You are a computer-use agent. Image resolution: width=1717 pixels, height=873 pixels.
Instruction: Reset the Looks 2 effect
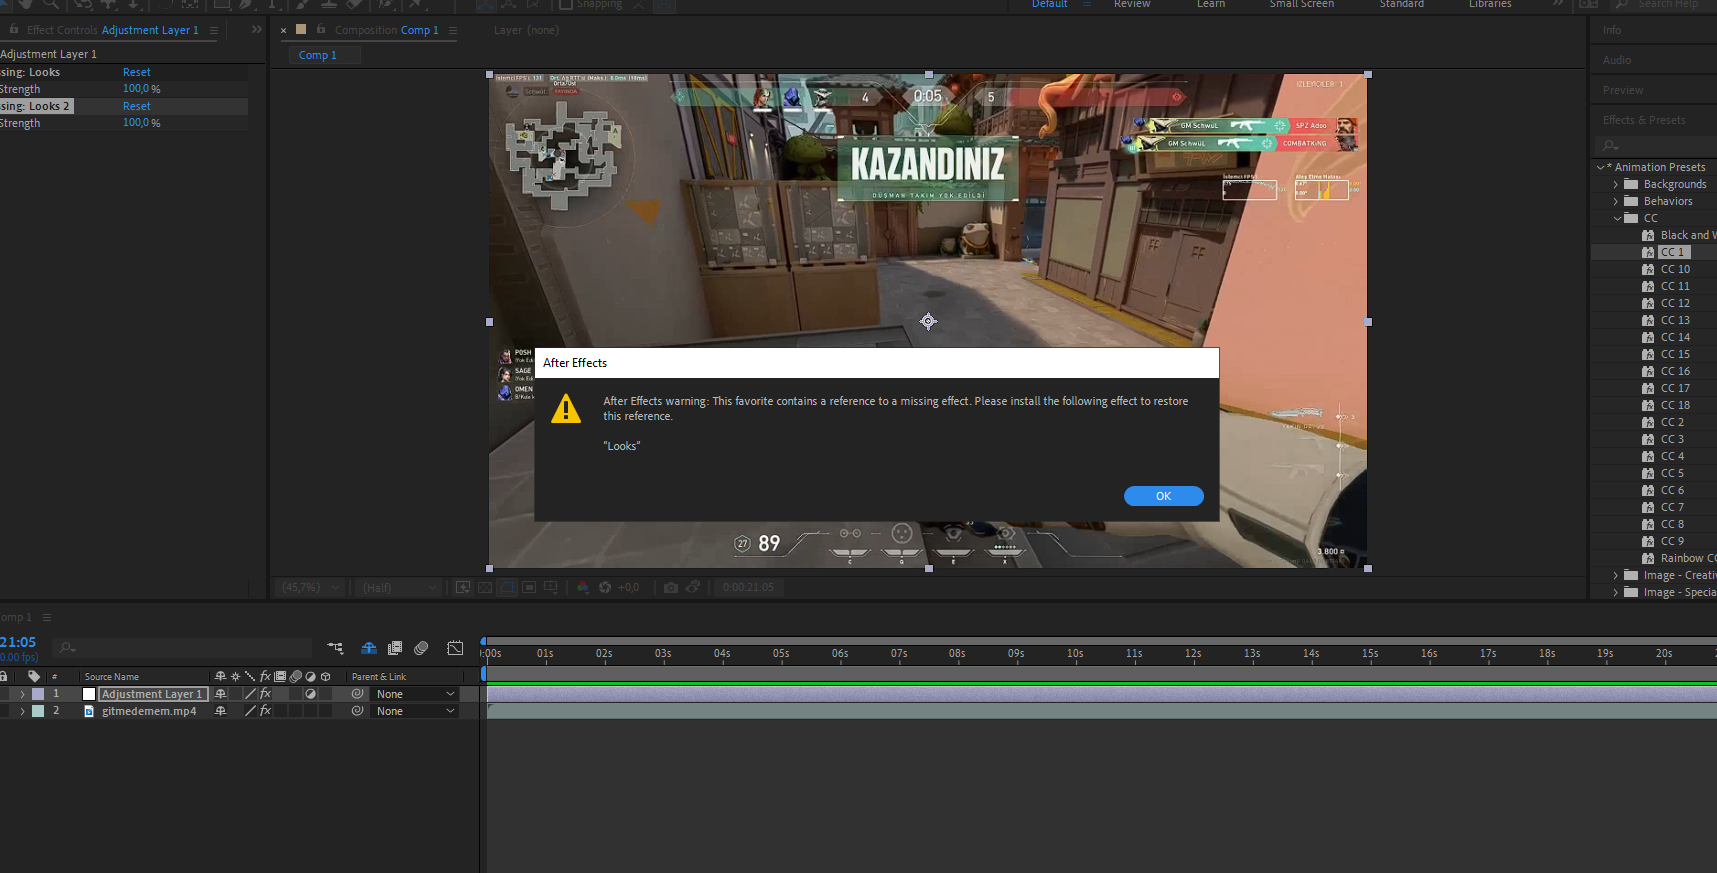click(x=137, y=106)
